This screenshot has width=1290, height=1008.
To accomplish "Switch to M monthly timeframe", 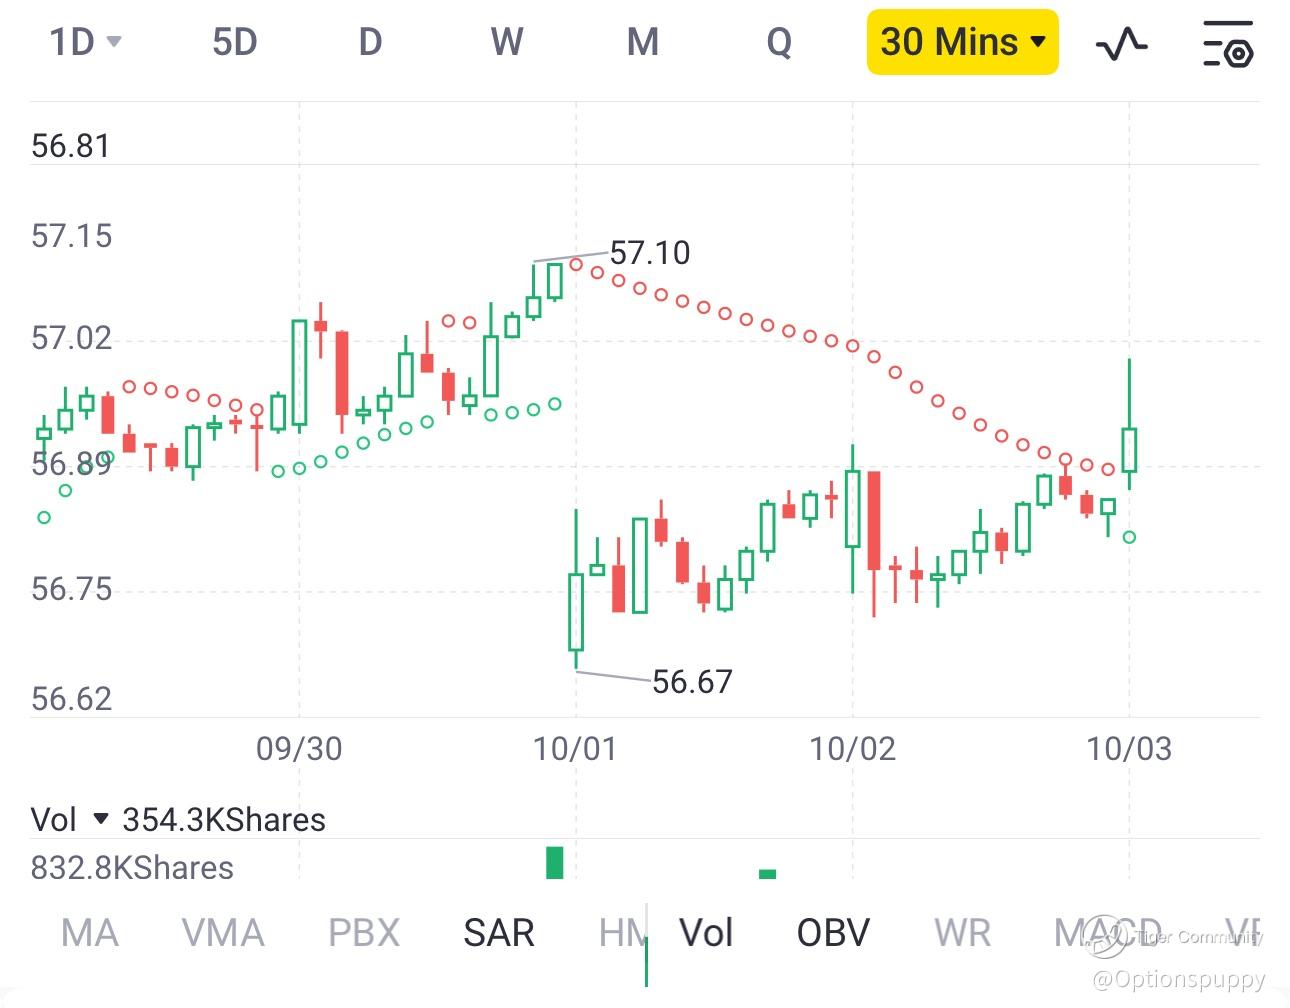I will tap(642, 42).
